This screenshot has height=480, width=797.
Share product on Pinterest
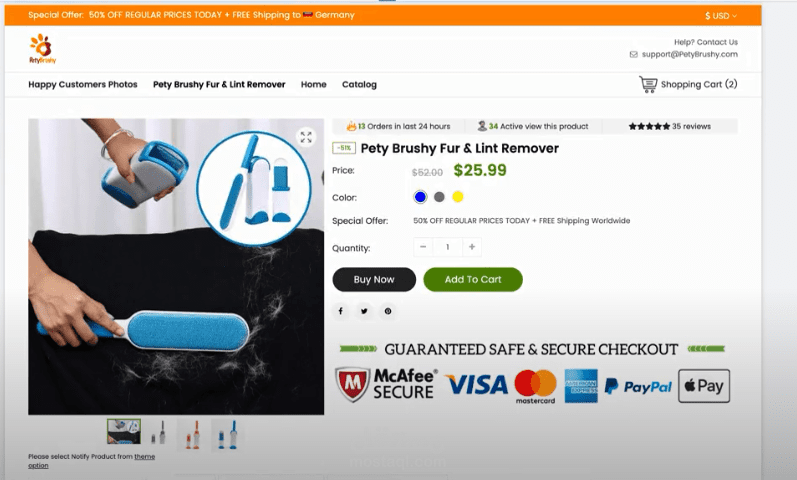coord(388,311)
